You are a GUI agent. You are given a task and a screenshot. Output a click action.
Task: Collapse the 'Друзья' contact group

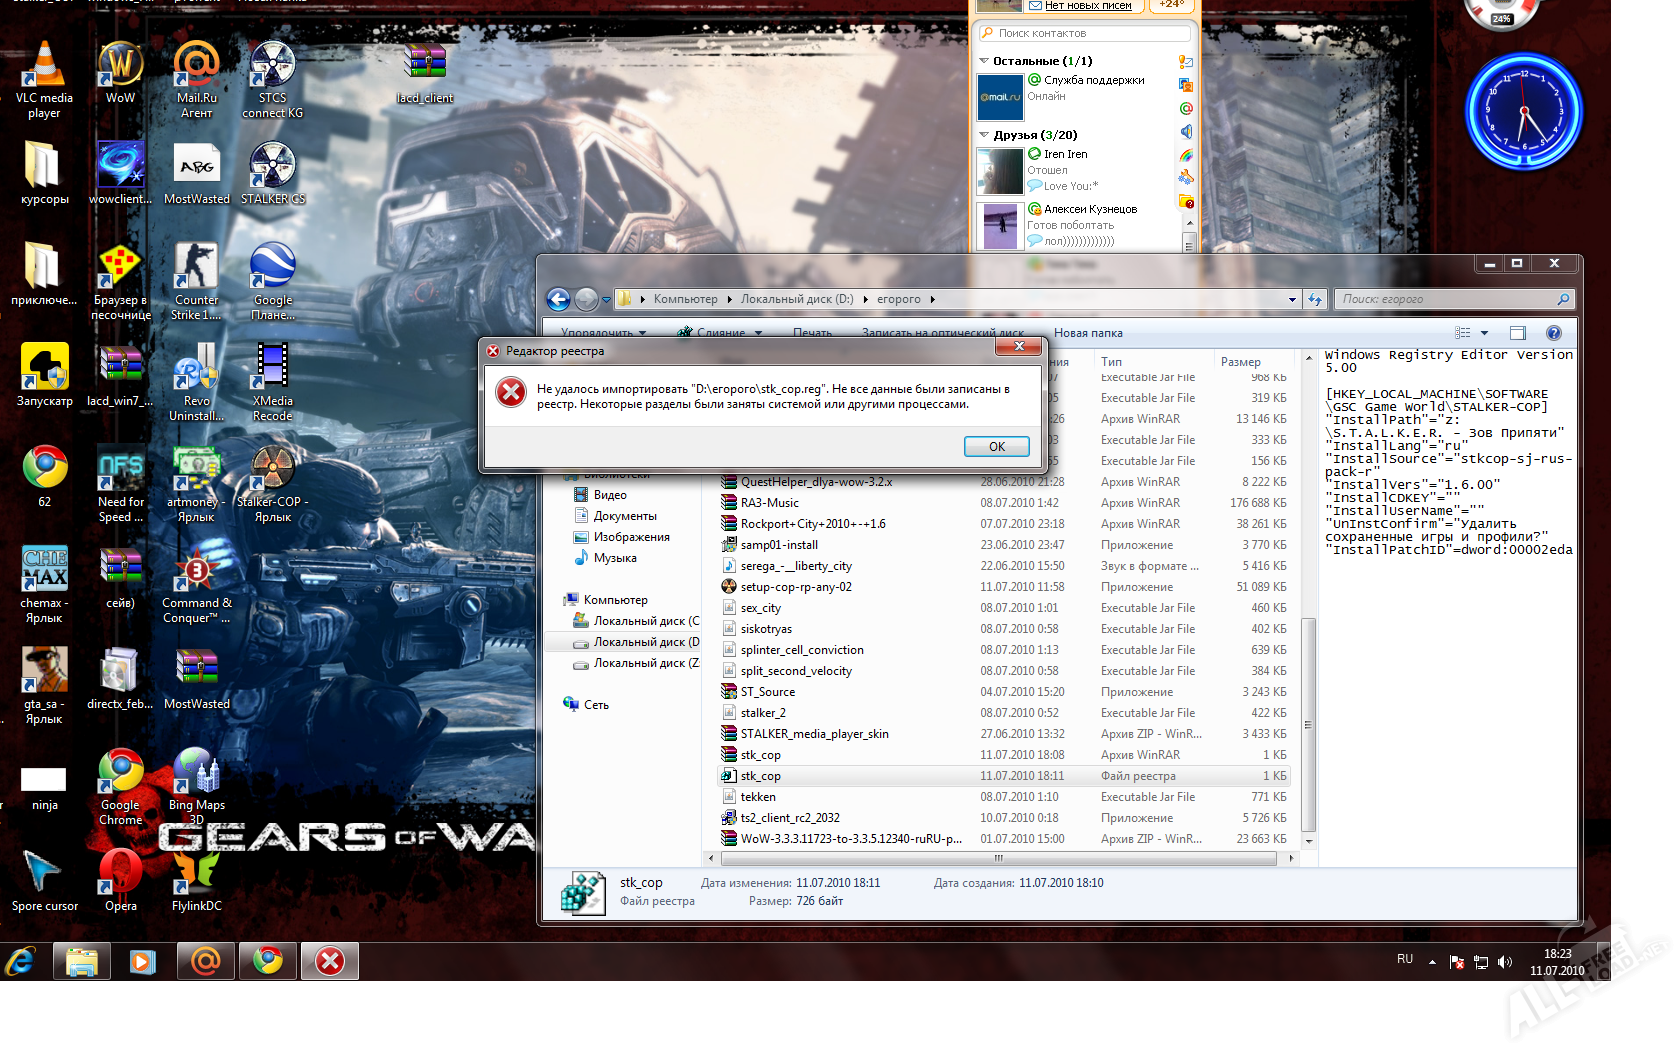click(984, 135)
